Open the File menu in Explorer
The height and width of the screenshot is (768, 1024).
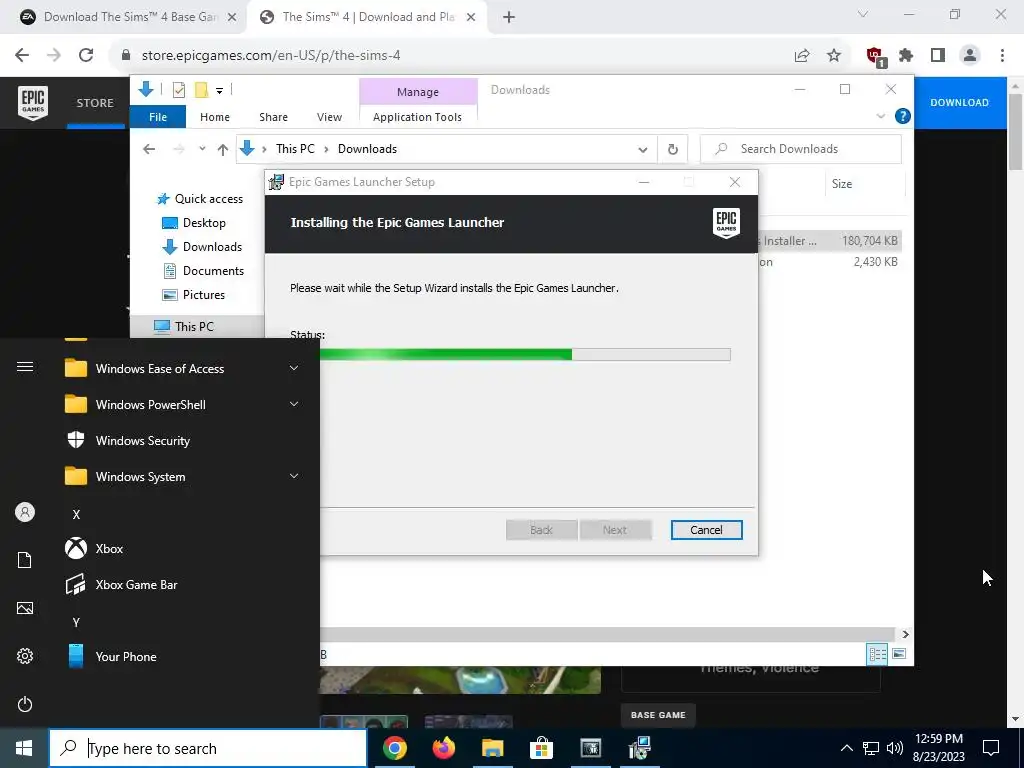158,117
